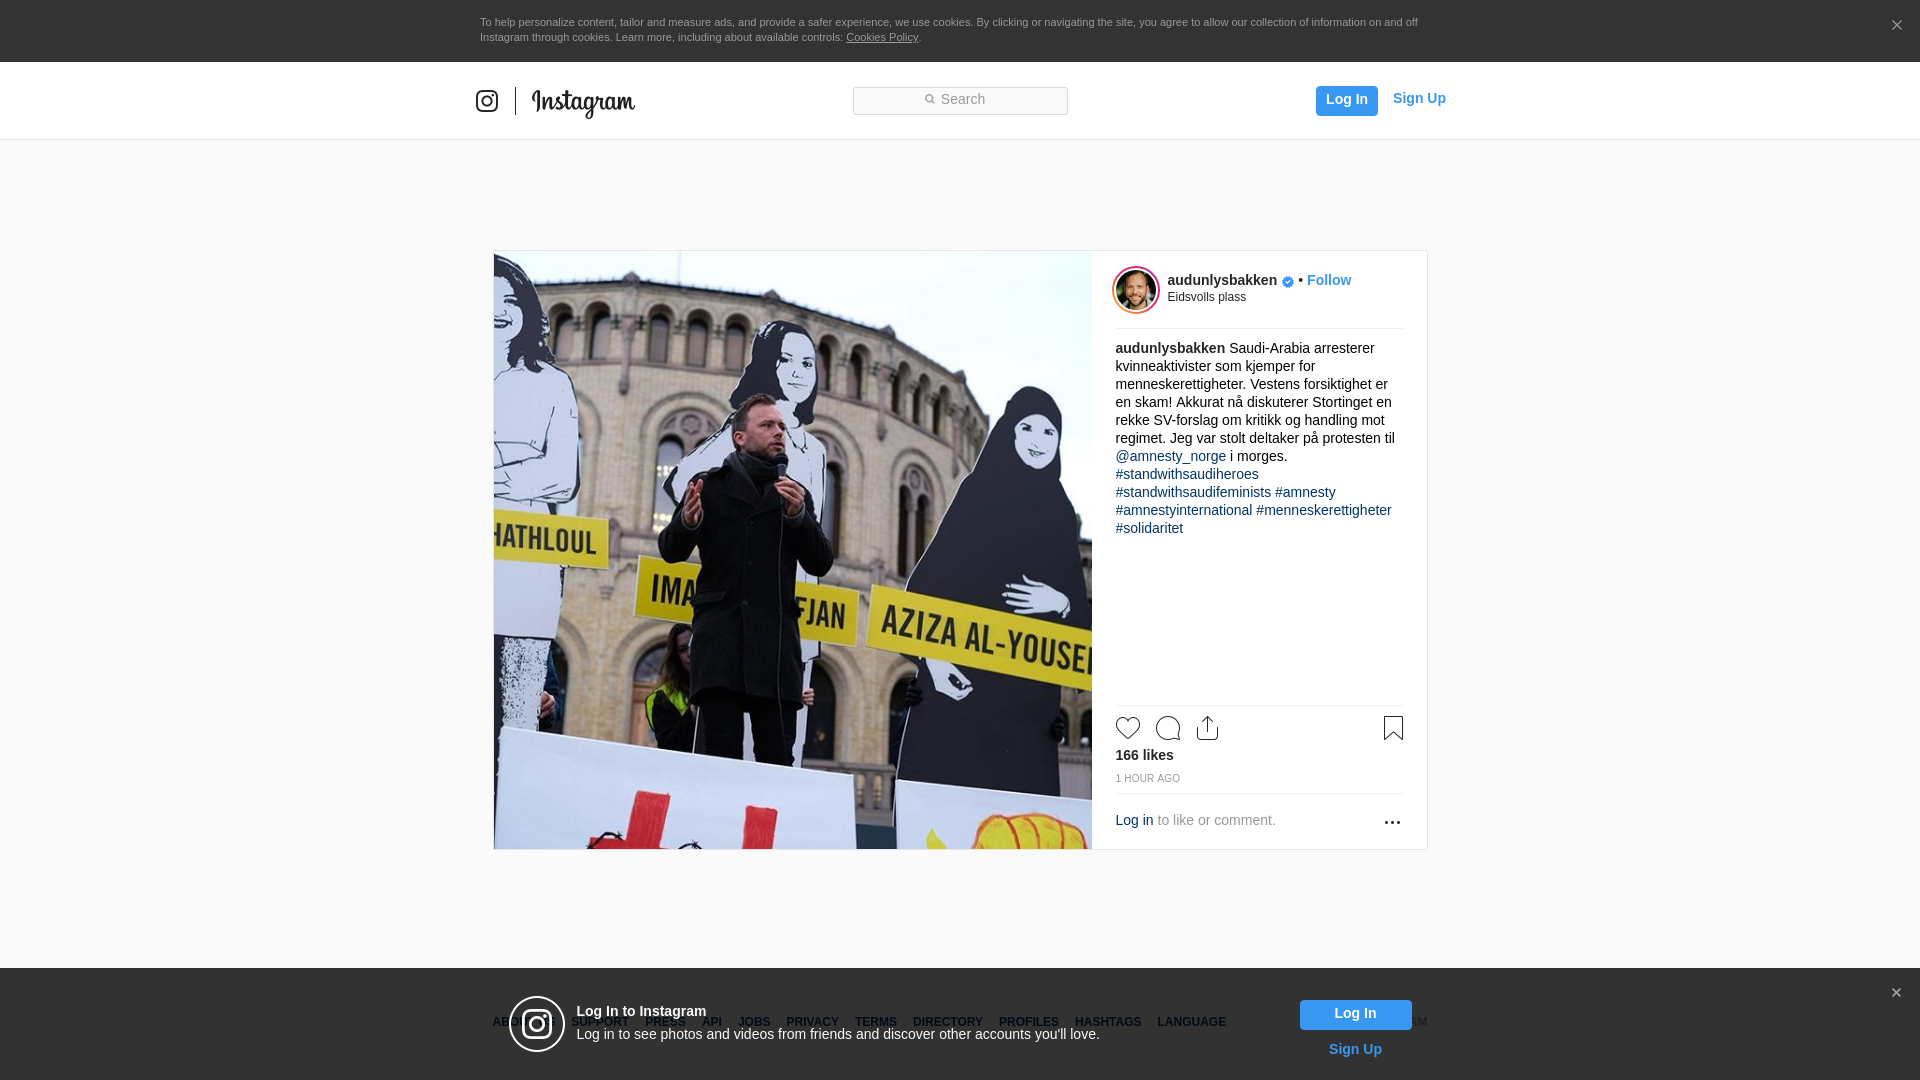Viewport: 1920px width, 1080px height.
Task: Dismiss the cookie notice banner
Action: click(1896, 26)
